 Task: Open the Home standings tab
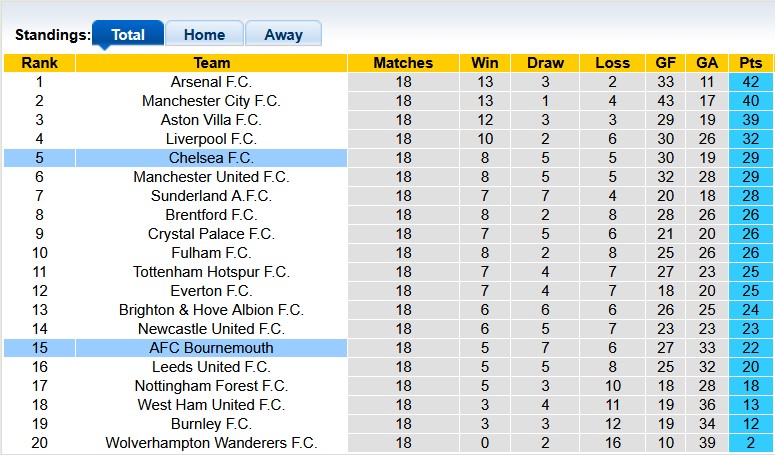click(x=204, y=34)
